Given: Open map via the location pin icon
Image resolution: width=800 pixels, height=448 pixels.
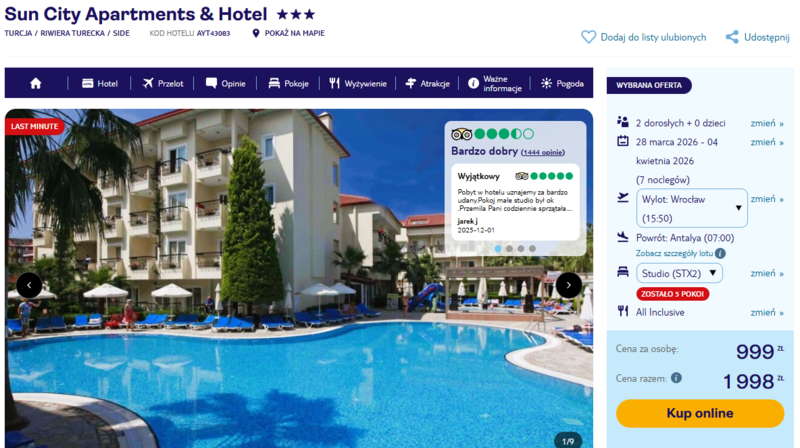Looking at the screenshot, I should click(x=256, y=33).
